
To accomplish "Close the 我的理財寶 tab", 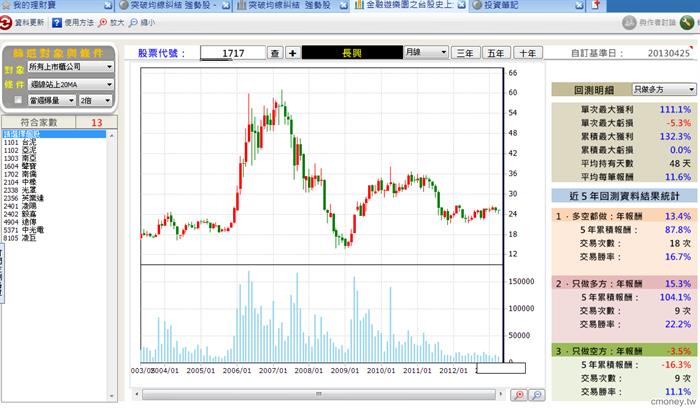I will 108,5.
